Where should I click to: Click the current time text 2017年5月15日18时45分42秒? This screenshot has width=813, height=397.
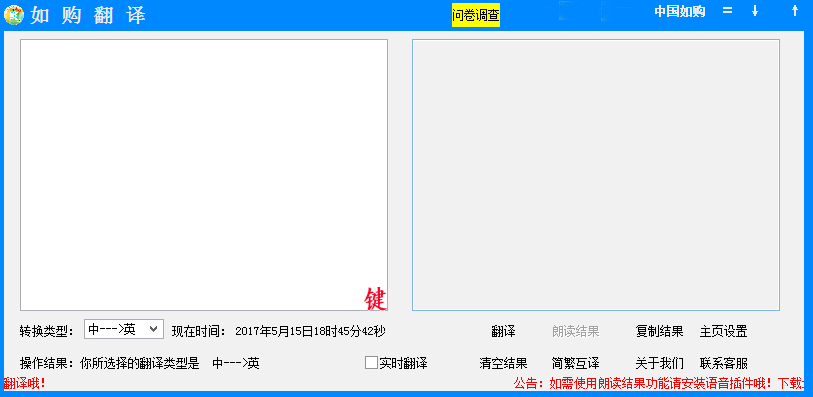point(310,331)
